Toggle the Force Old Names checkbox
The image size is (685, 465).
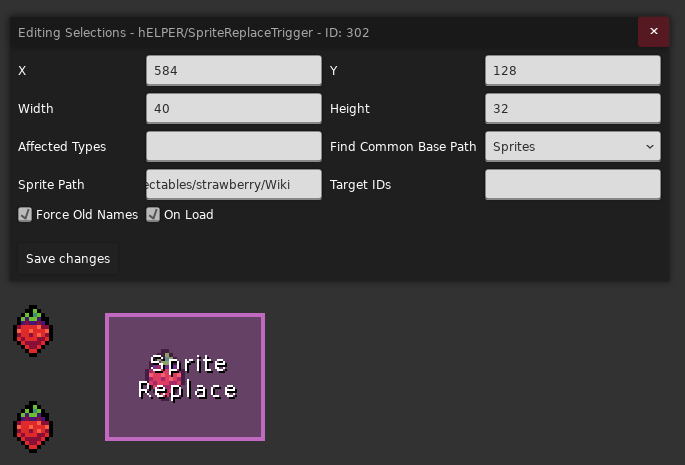[x=25, y=214]
